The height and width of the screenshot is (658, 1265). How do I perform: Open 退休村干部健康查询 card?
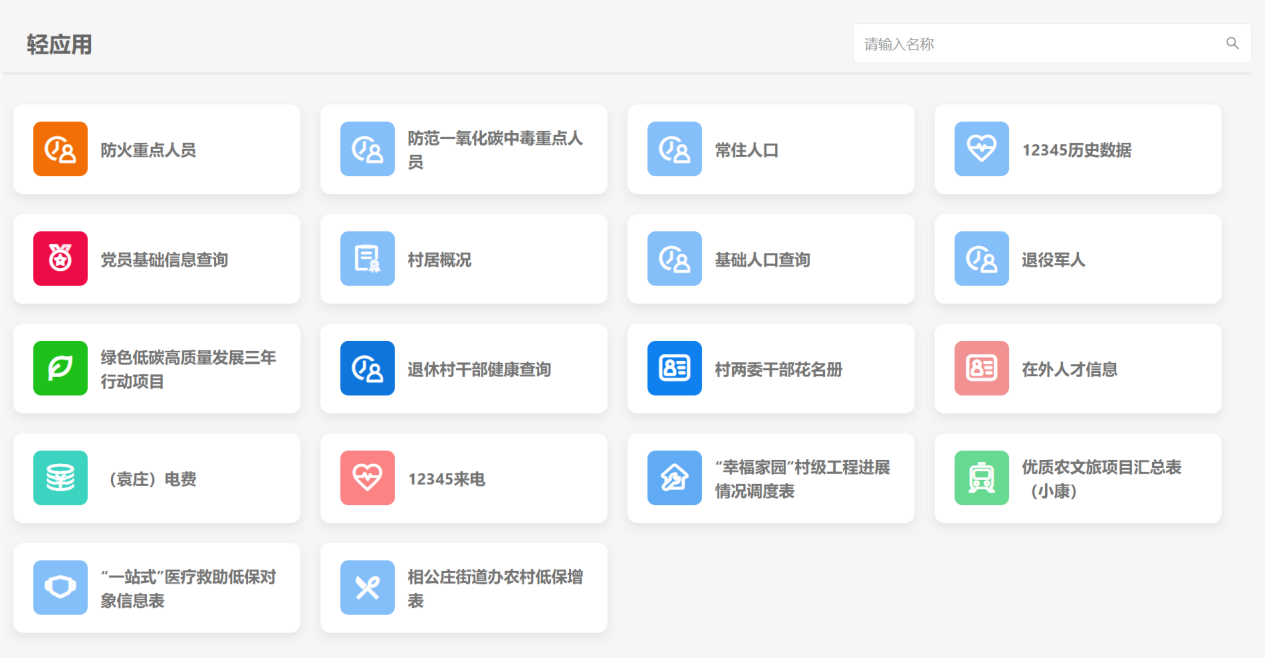pos(463,368)
